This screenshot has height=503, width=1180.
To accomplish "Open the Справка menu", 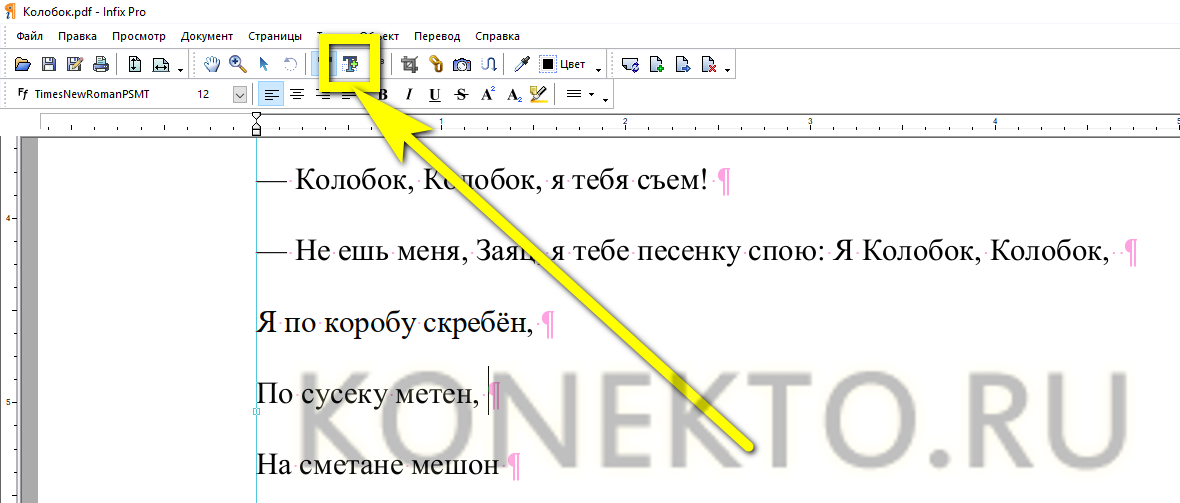I will click(x=497, y=36).
